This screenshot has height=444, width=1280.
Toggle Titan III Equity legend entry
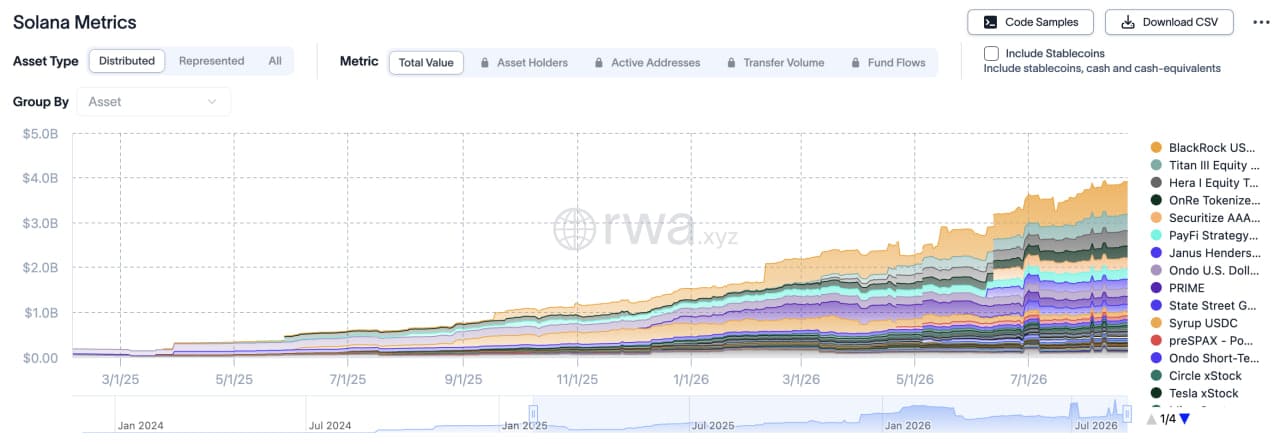click(1205, 165)
